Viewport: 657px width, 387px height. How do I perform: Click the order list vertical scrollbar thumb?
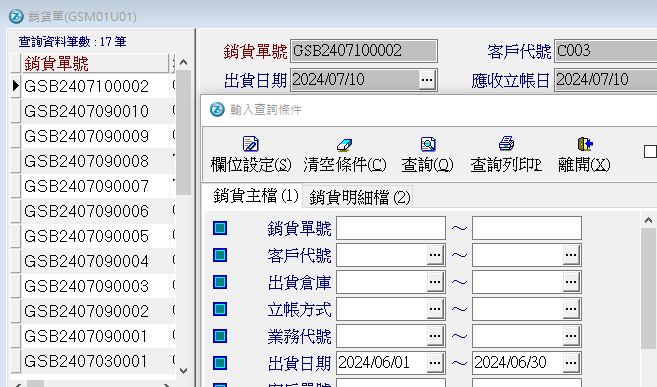tap(184, 132)
